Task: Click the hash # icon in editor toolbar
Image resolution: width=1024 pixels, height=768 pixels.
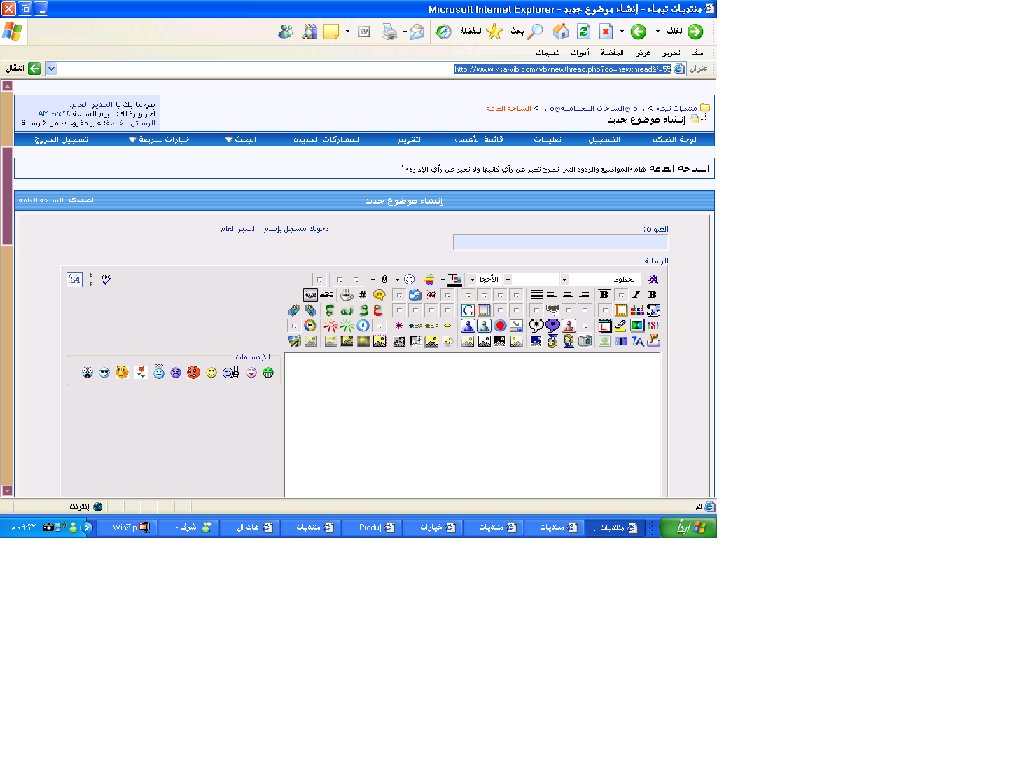Action: (x=362, y=295)
